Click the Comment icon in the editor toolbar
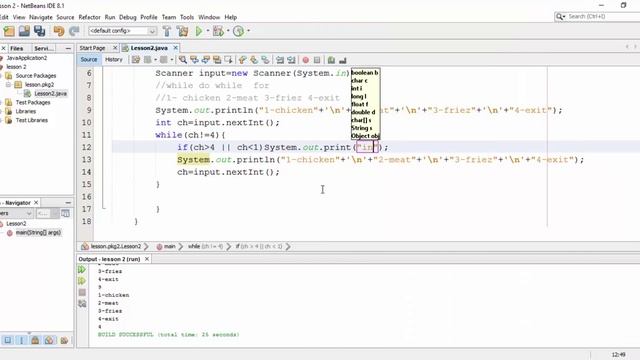Viewport: 640px width, 360px height. (x=331, y=60)
